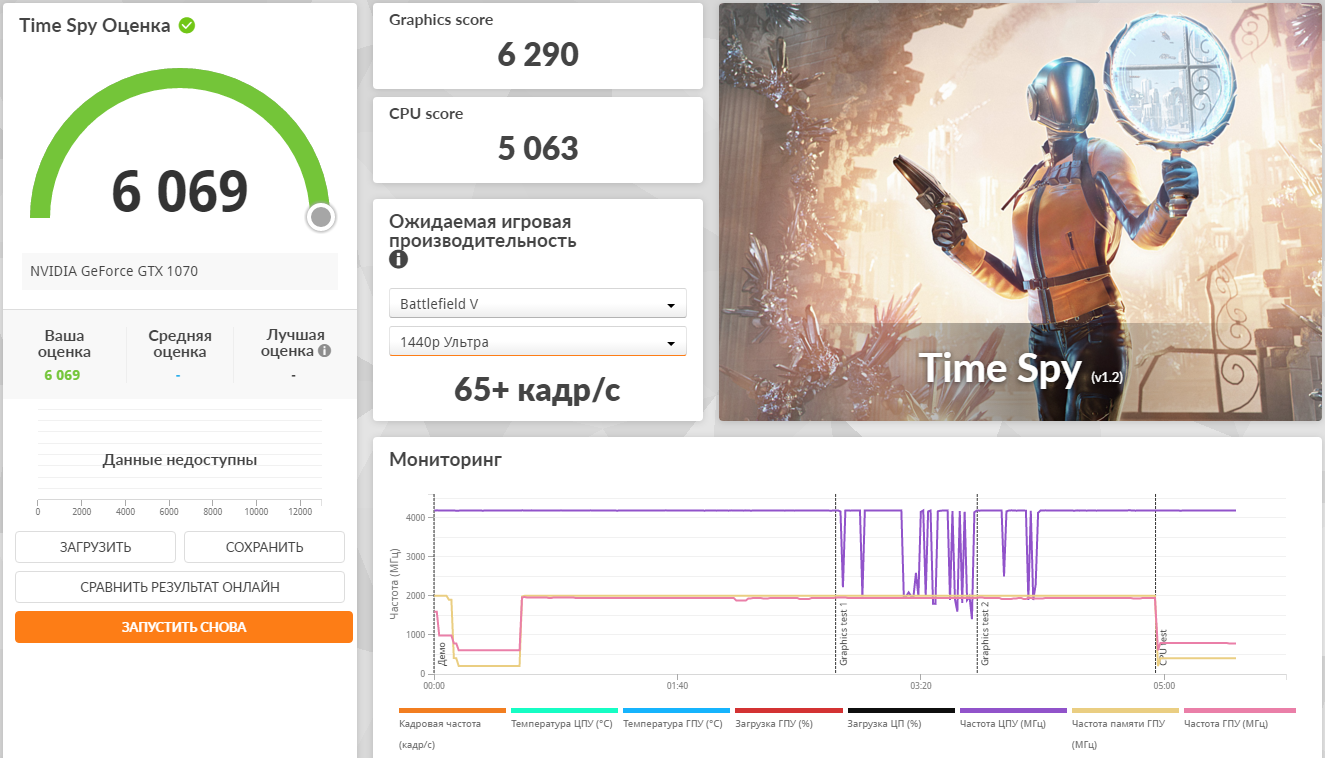Click the CPU test timeline marker
This screenshot has height=758, width=1325.
(1163, 647)
